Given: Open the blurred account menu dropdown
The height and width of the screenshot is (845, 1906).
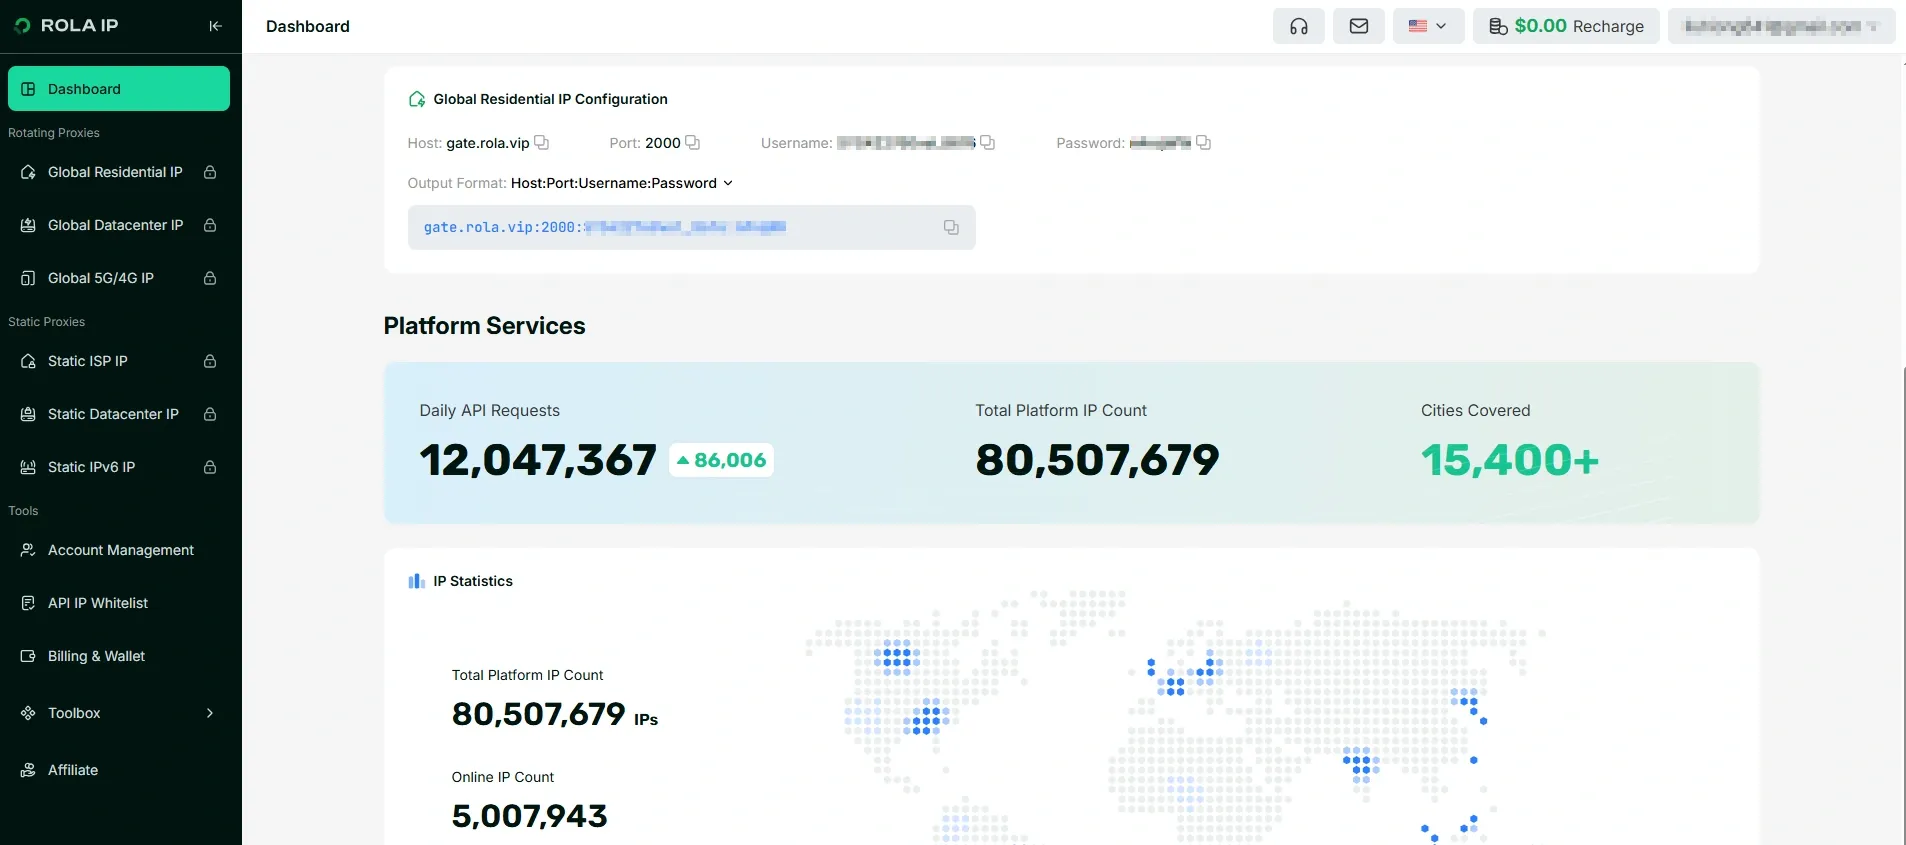Looking at the screenshot, I should pyautogui.click(x=1781, y=26).
